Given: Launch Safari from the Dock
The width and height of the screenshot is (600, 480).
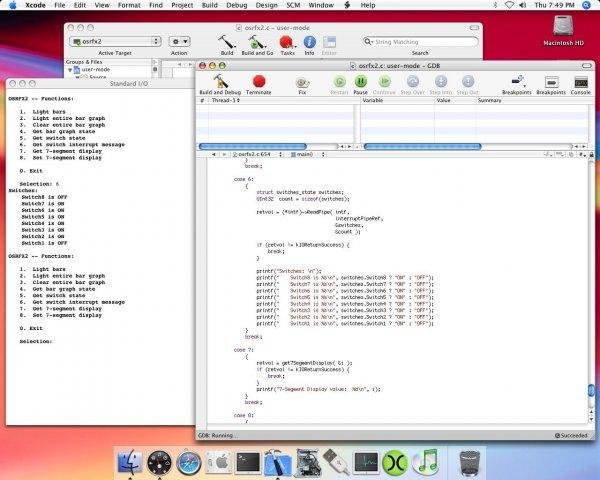Looking at the screenshot, I should [x=189, y=462].
